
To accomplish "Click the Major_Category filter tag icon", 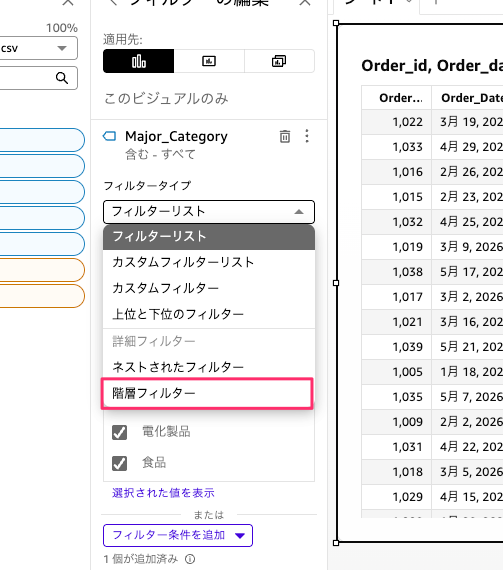I will coord(109,136).
